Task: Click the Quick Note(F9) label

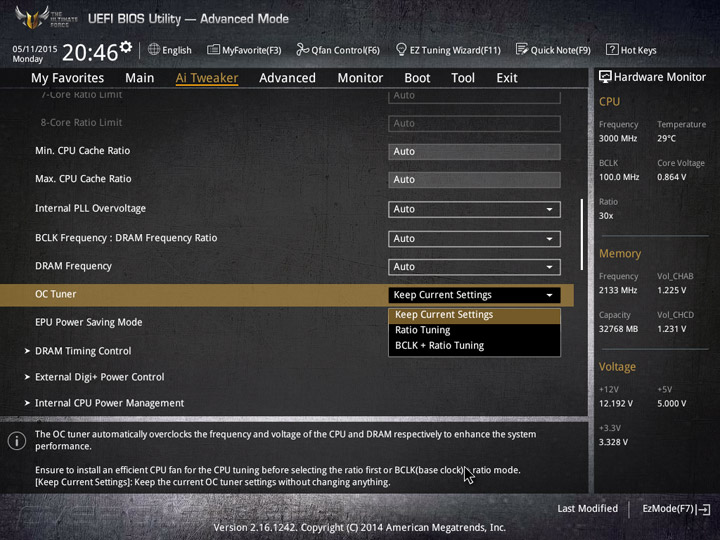Action: pyautogui.click(x=560, y=51)
